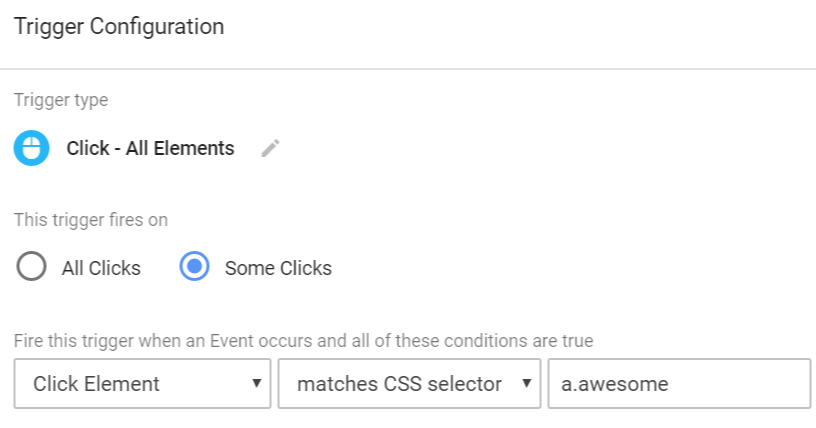This screenshot has width=816, height=428.
Task: Click the arrow on matches CSS selector dropdown
Action: 524,384
